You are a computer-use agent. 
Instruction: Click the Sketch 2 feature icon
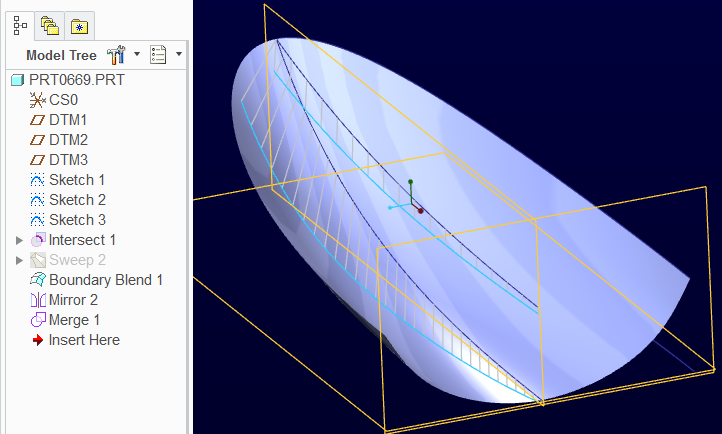pos(37,200)
